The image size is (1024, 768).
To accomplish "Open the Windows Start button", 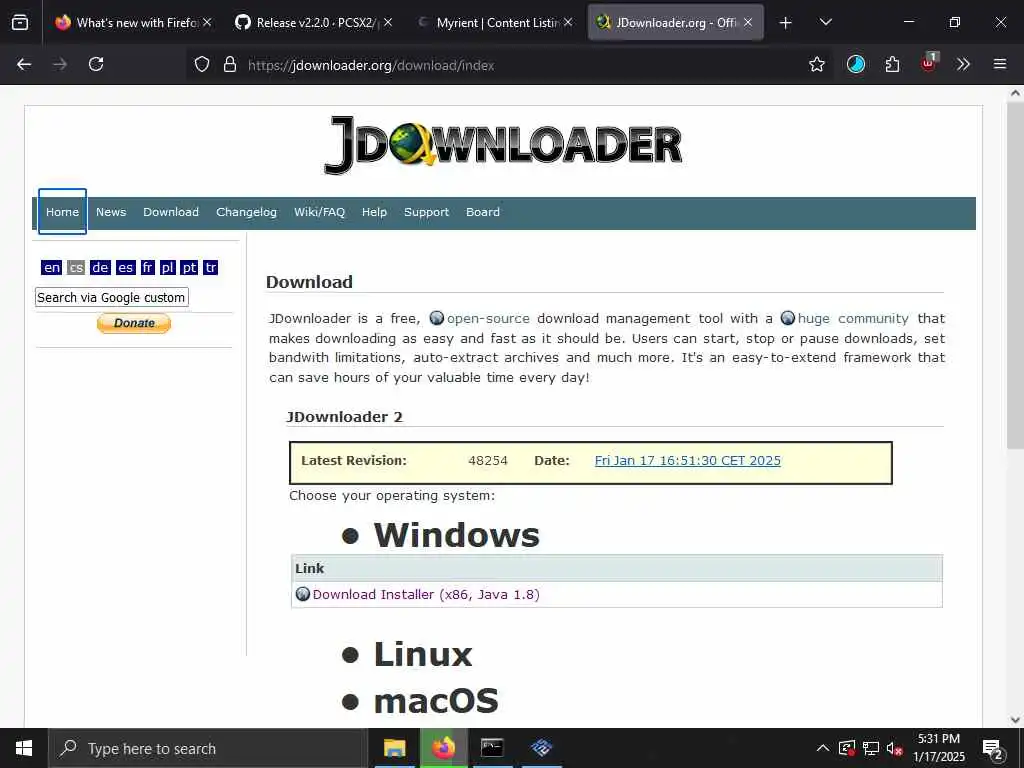I will [x=24, y=748].
